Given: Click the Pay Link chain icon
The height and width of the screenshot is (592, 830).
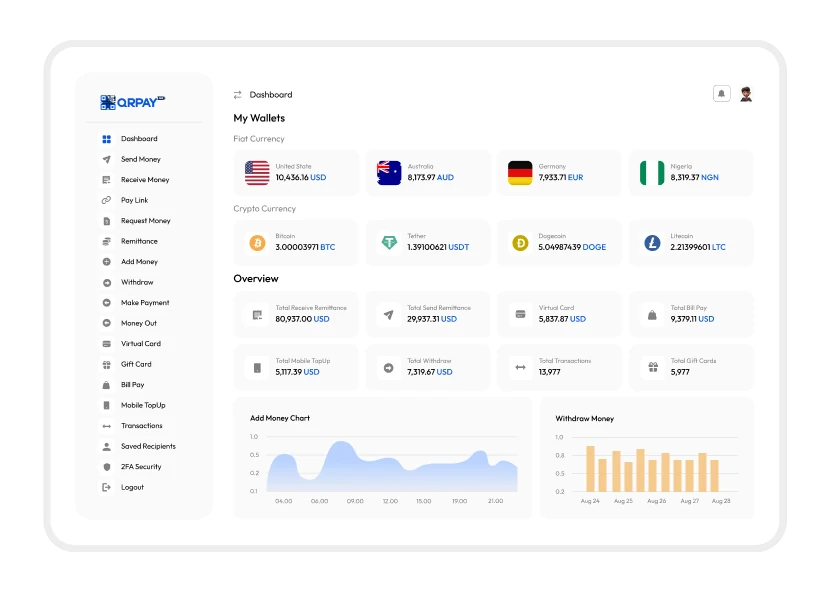Looking at the screenshot, I should 107,200.
